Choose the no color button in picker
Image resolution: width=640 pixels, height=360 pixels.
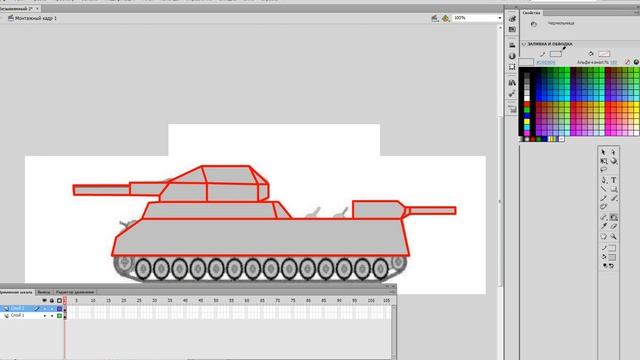[627, 62]
